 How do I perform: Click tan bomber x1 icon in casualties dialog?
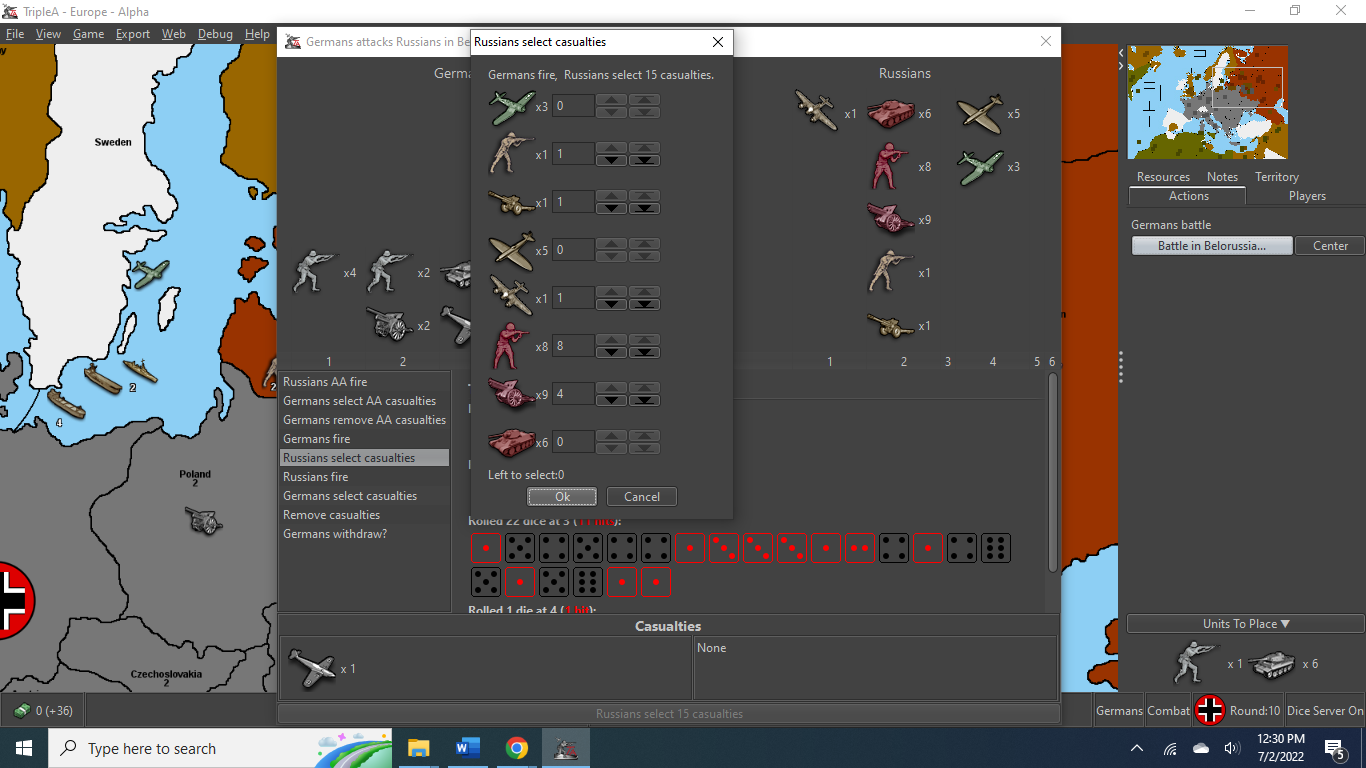511,298
